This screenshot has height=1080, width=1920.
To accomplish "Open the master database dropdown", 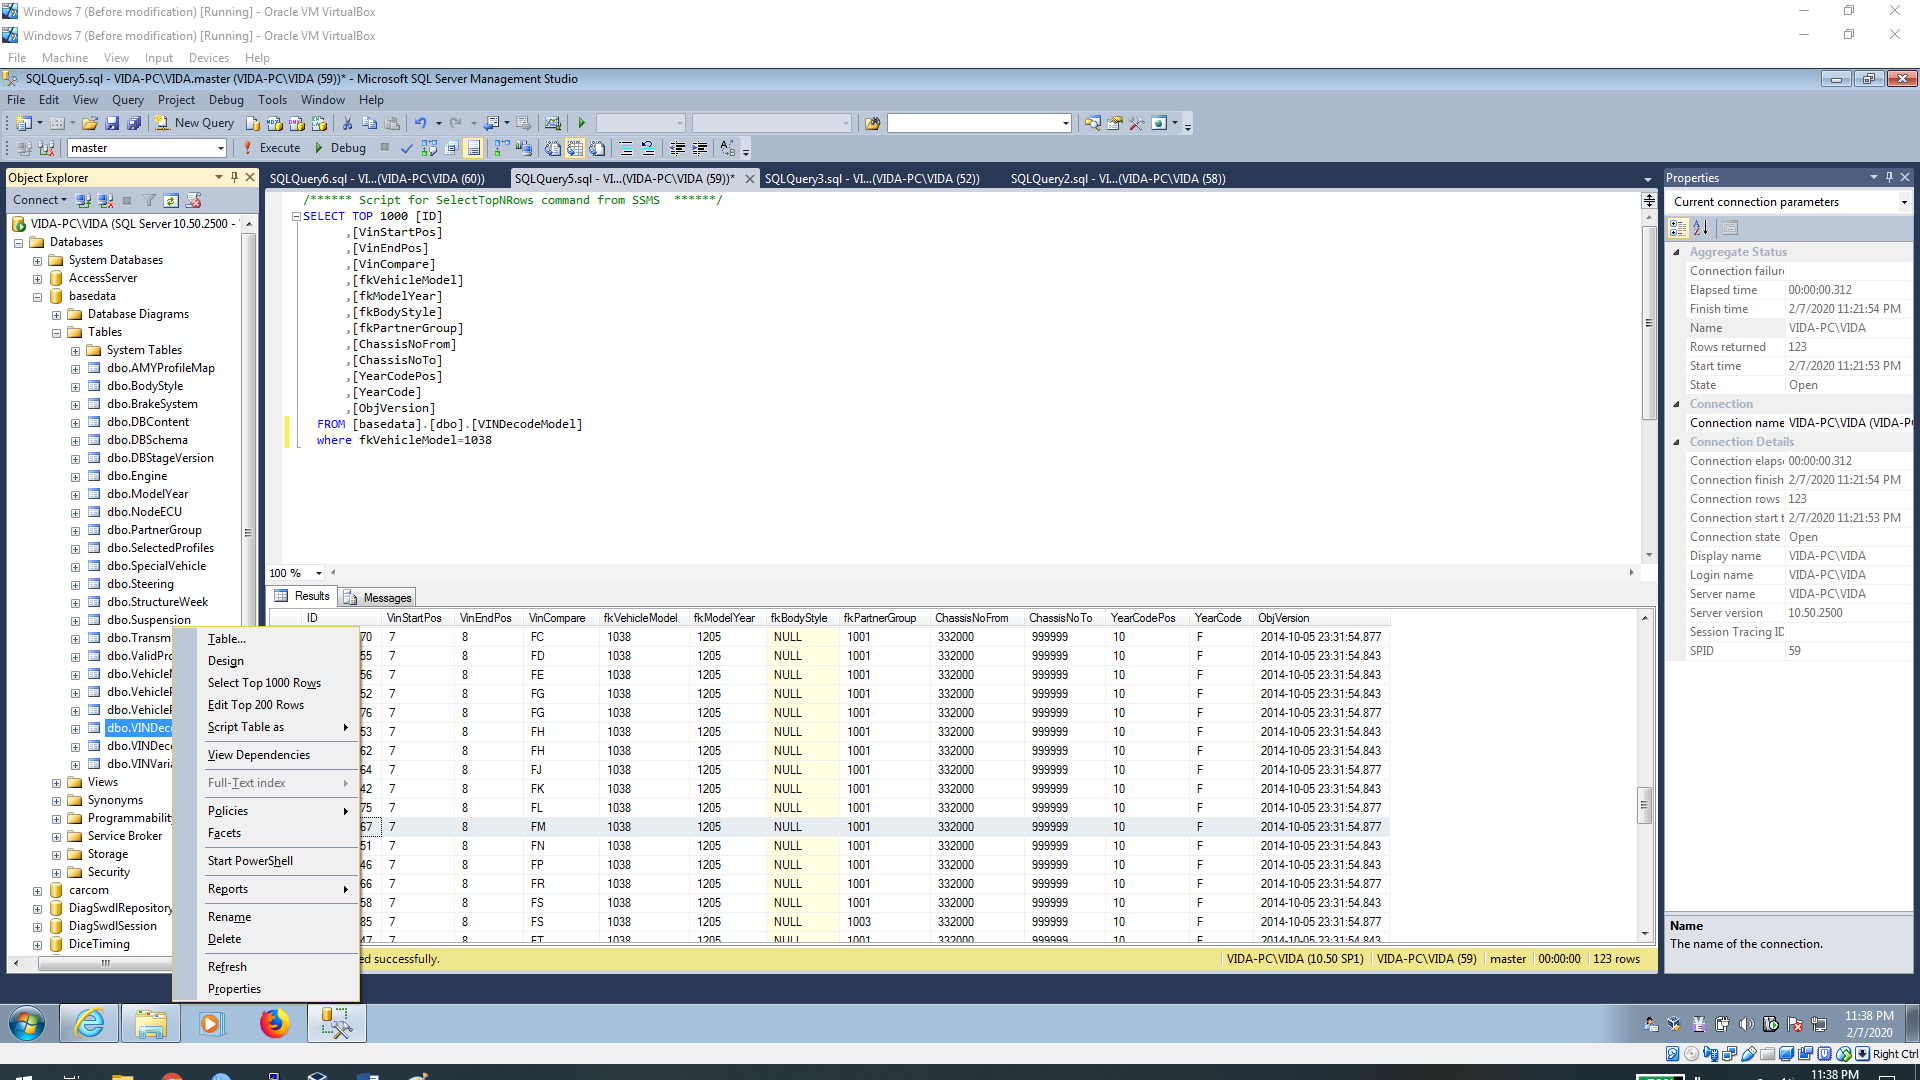I will (220, 148).
